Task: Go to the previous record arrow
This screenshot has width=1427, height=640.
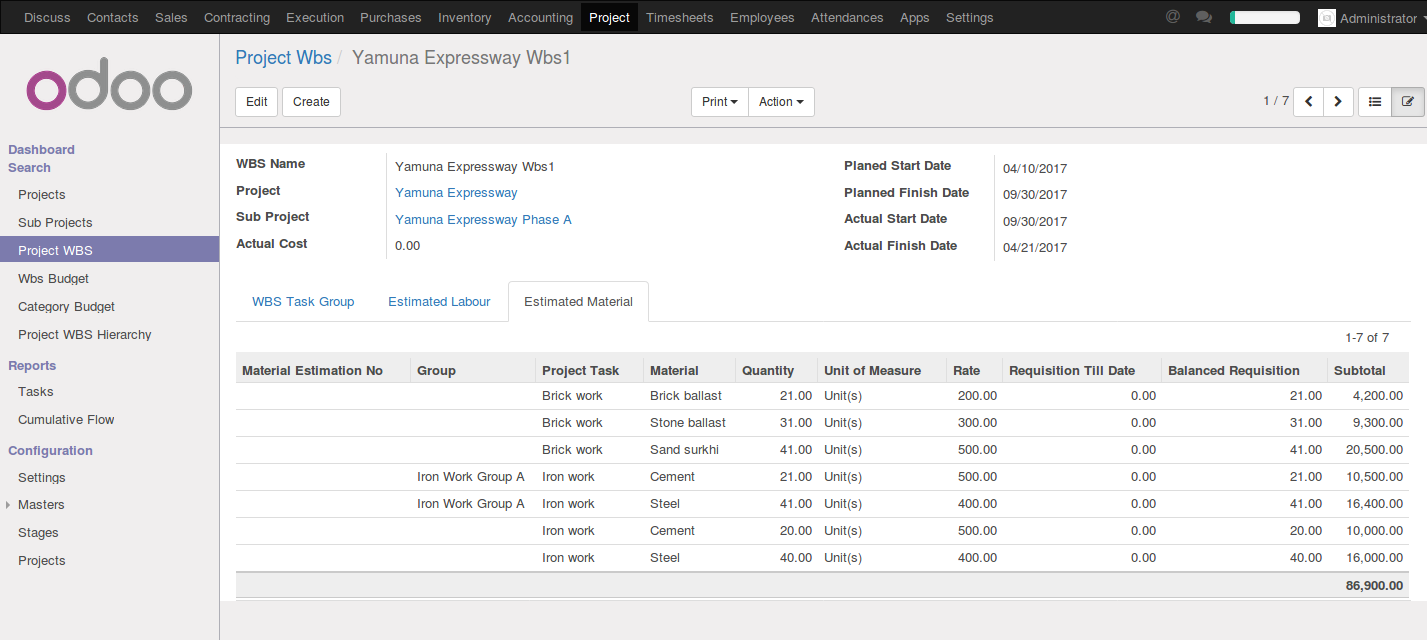Action: pyautogui.click(x=1308, y=102)
